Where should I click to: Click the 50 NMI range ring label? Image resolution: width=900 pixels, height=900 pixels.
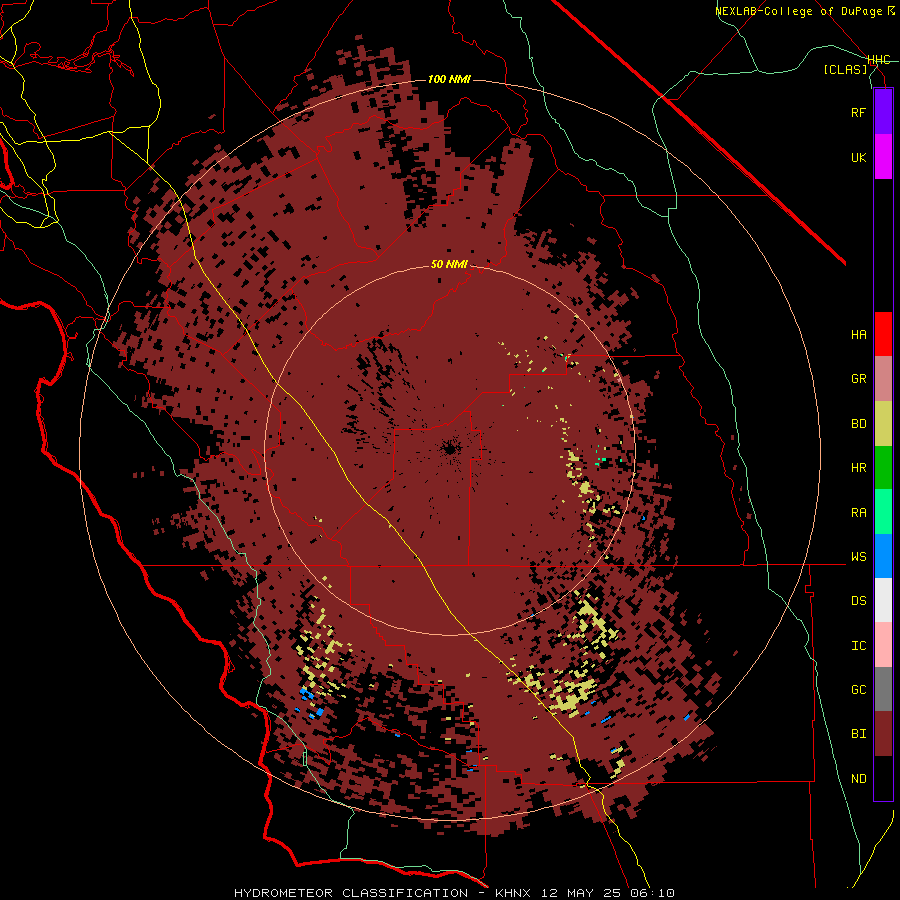[x=449, y=265]
